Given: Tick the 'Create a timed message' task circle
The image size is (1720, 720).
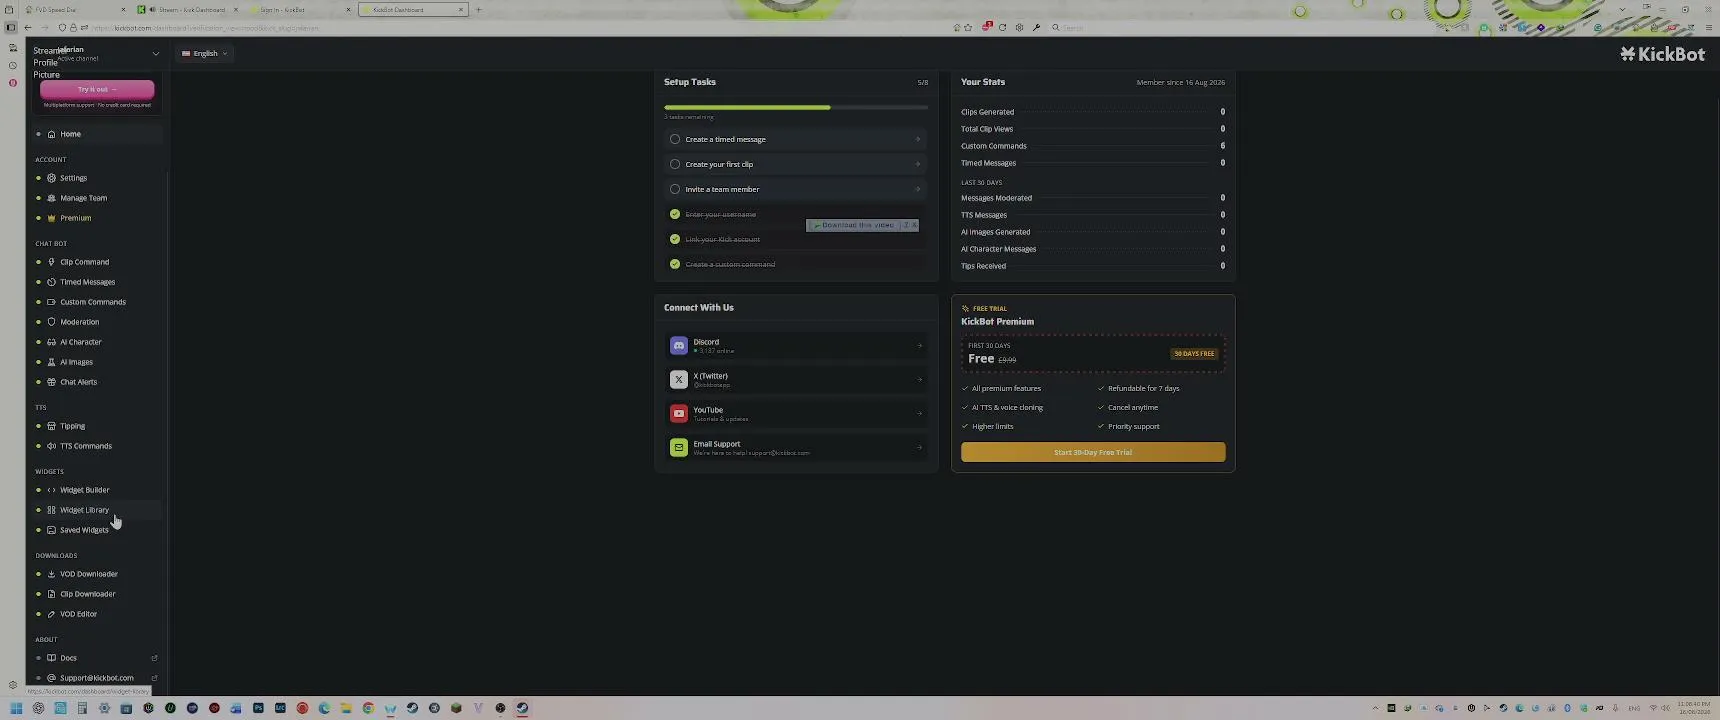Looking at the screenshot, I should click(675, 139).
